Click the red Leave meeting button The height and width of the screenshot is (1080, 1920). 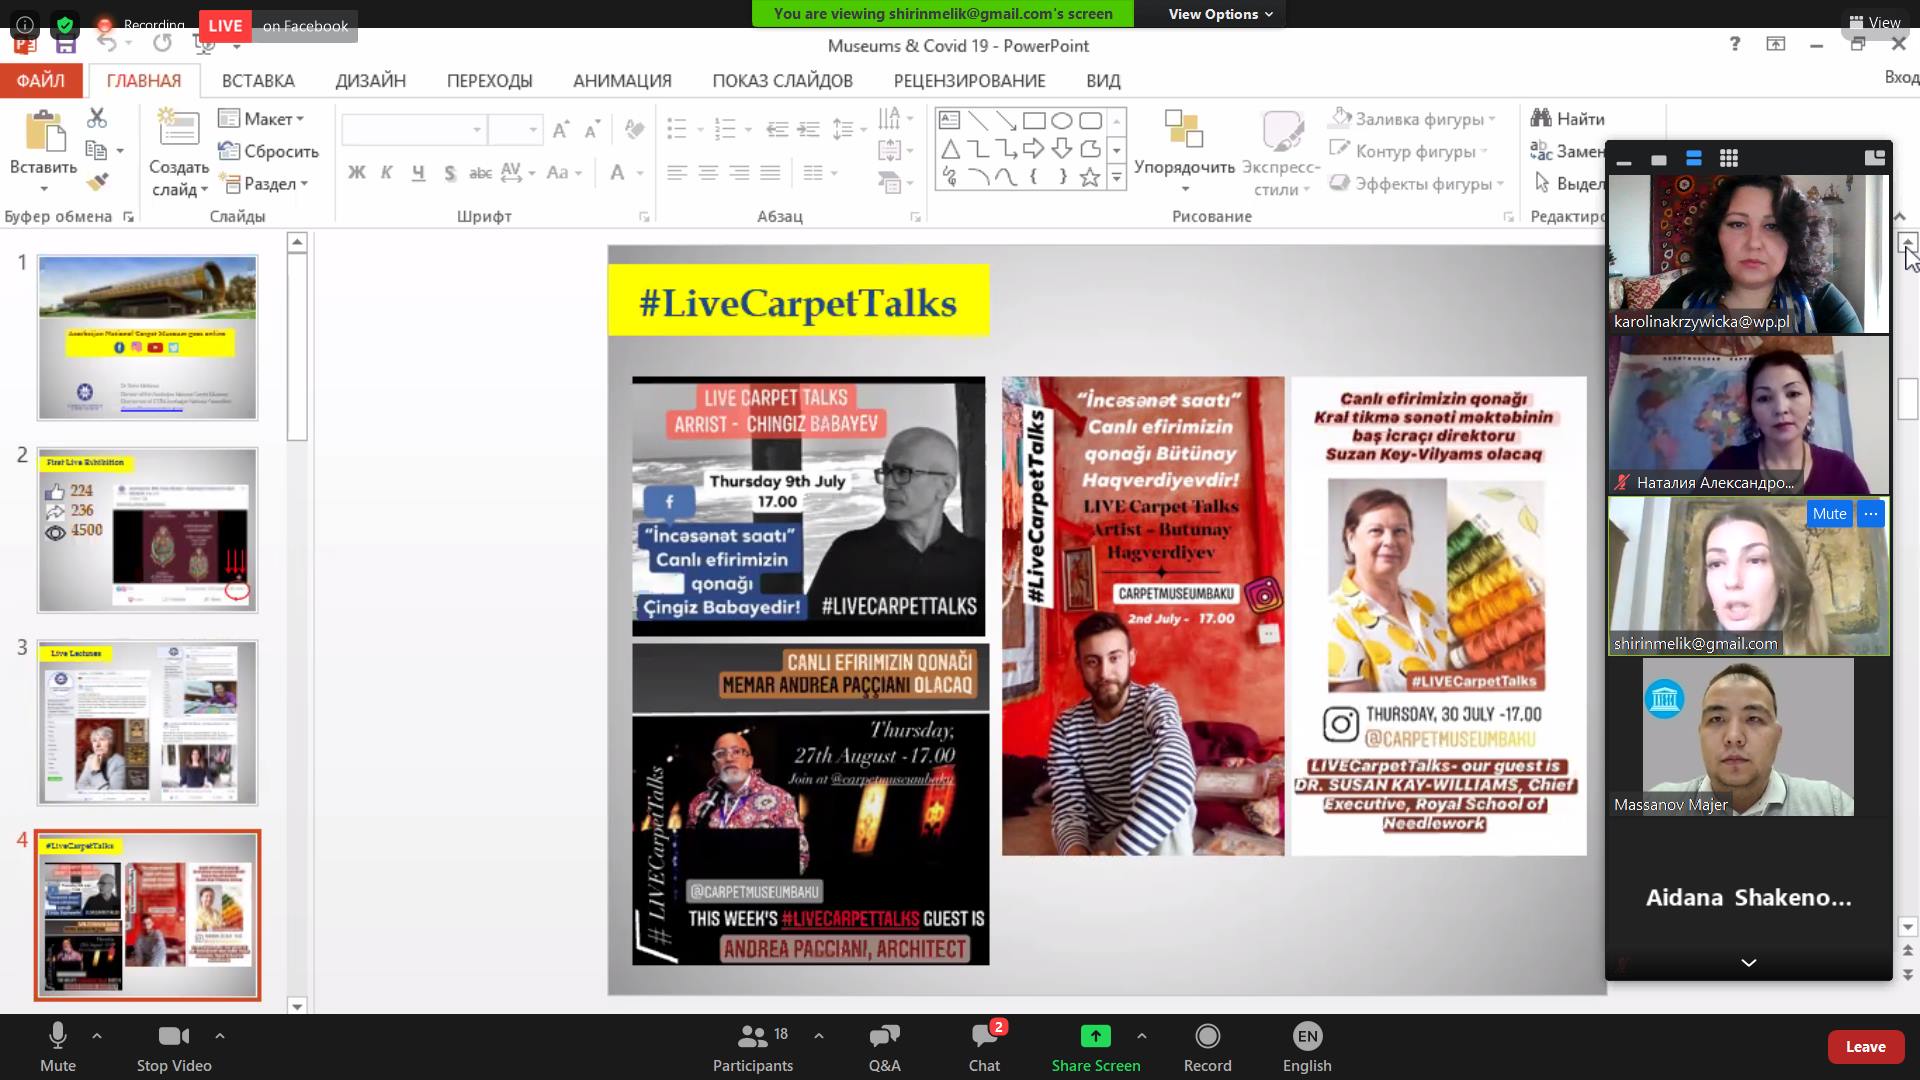pyautogui.click(x=1865, y=1047)
